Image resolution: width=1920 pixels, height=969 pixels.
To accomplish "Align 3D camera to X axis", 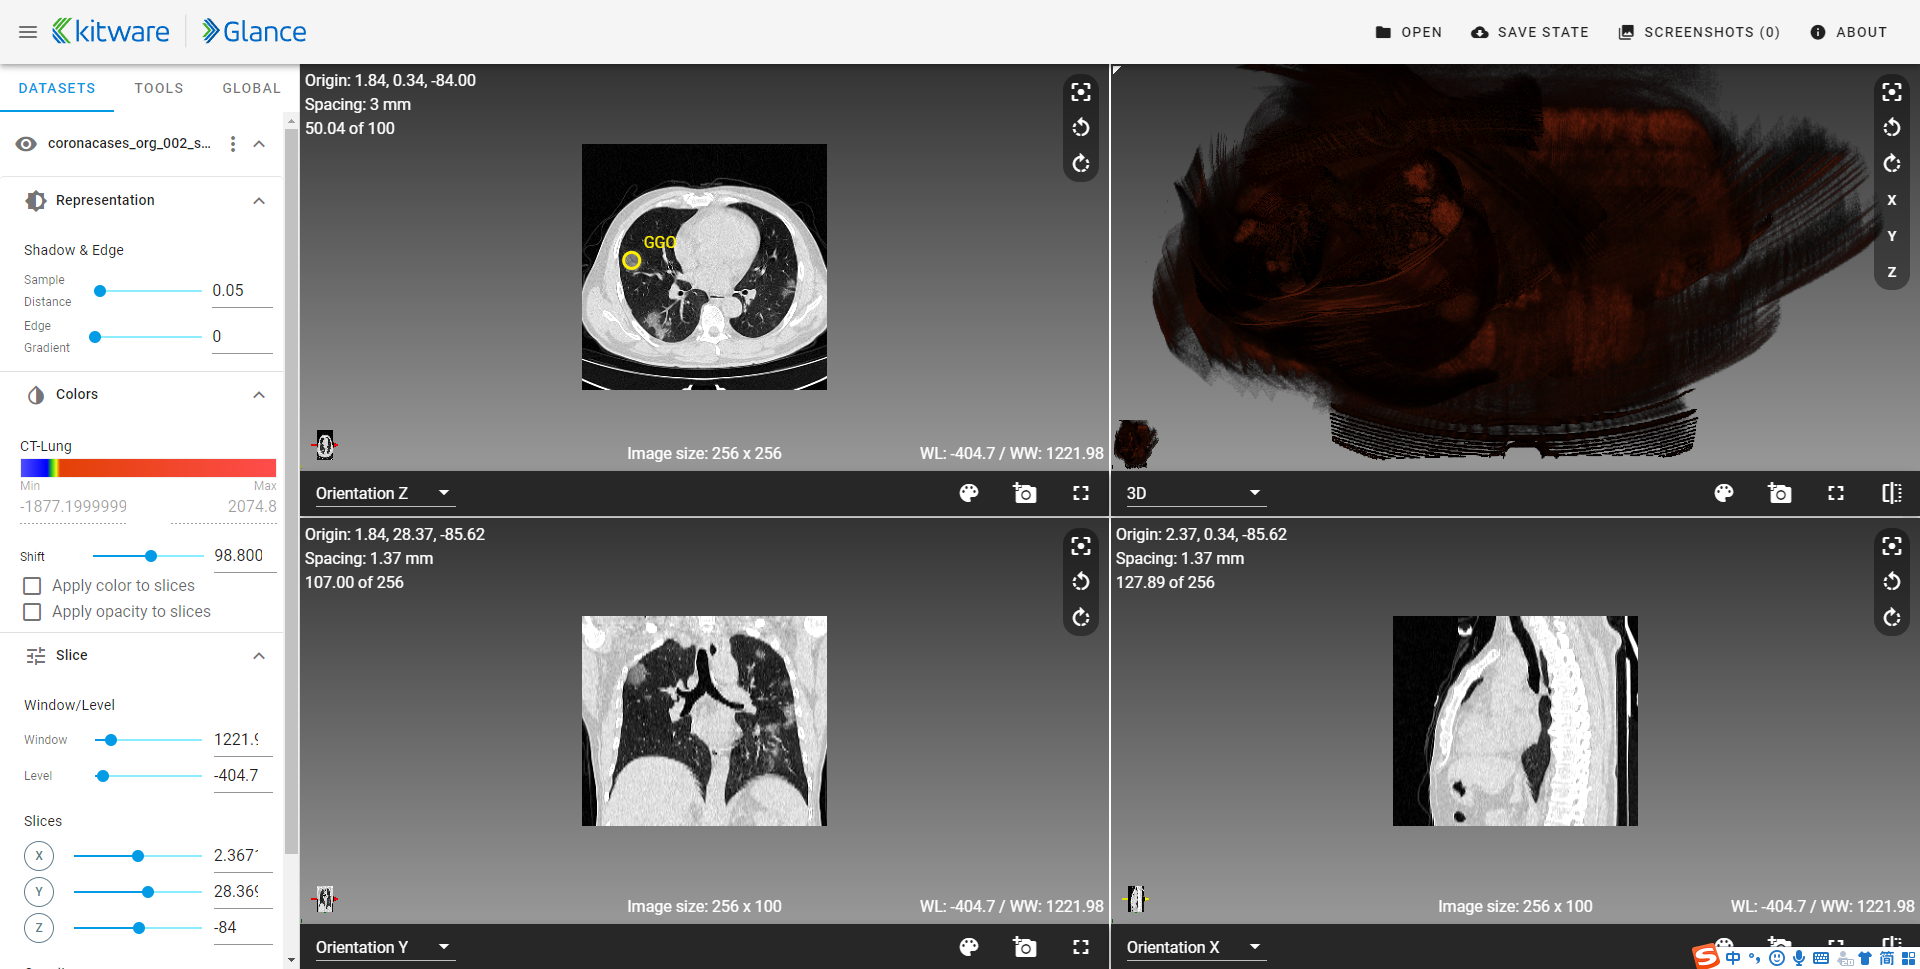I will [1892, 200].
